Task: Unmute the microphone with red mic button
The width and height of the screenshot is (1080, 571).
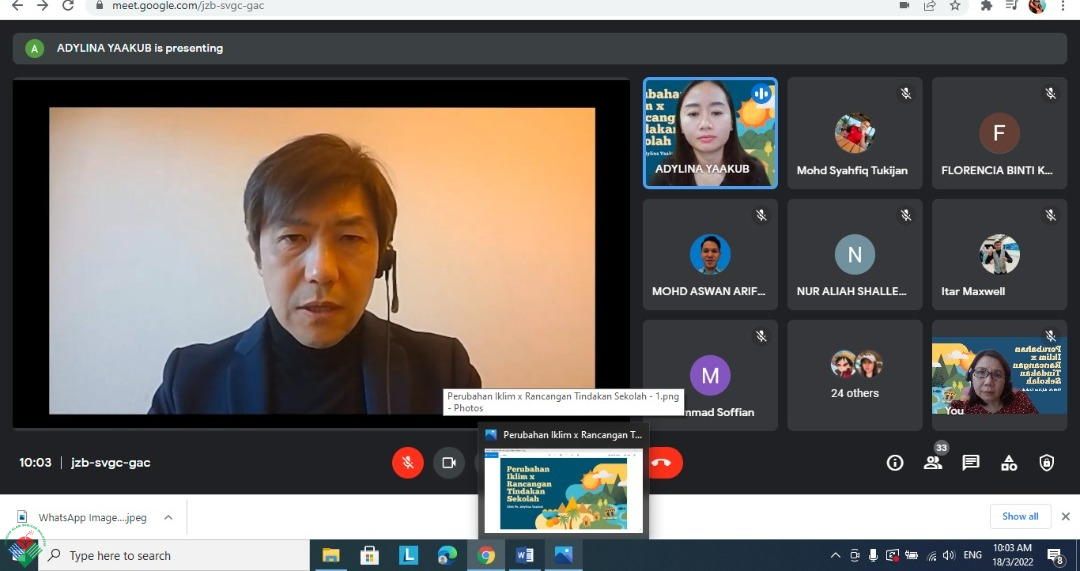Action: (408, 463)
